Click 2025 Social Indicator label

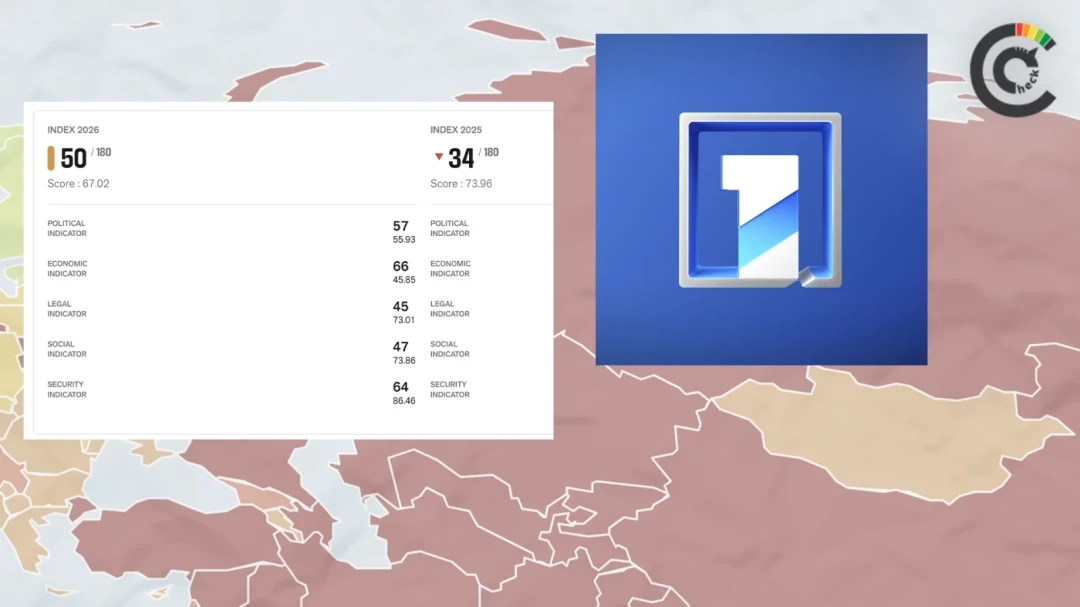tap(450, 349)
